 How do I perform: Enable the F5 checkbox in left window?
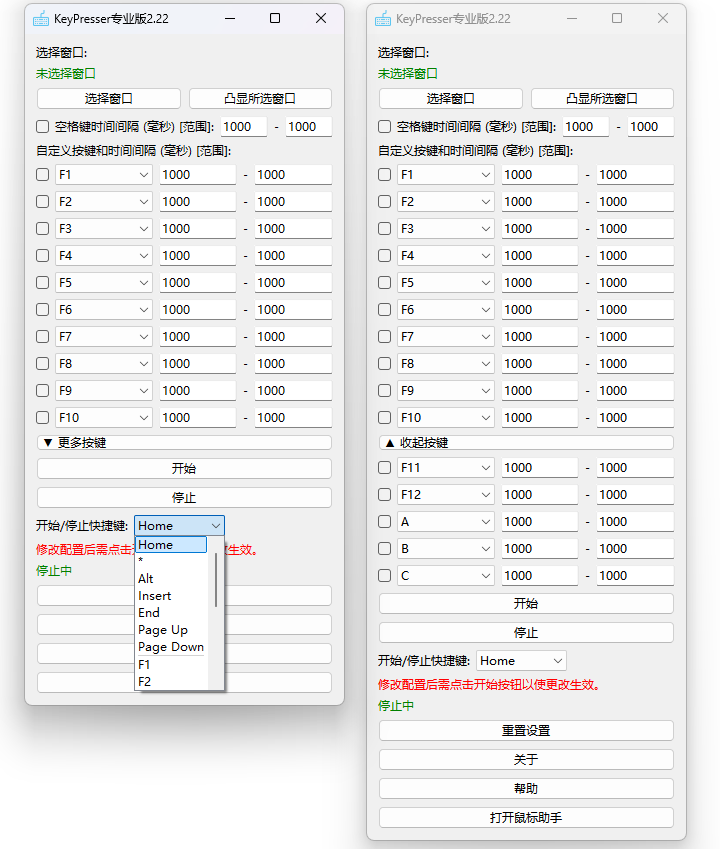pos(42,283)
